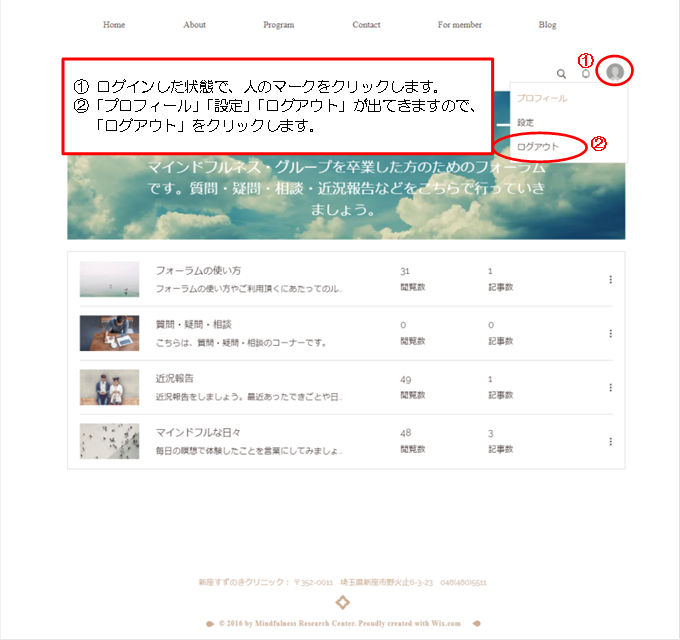Select プロフィール in the user dropdown
This screenshot has width=680, height=640.
(x=542, y=98)
